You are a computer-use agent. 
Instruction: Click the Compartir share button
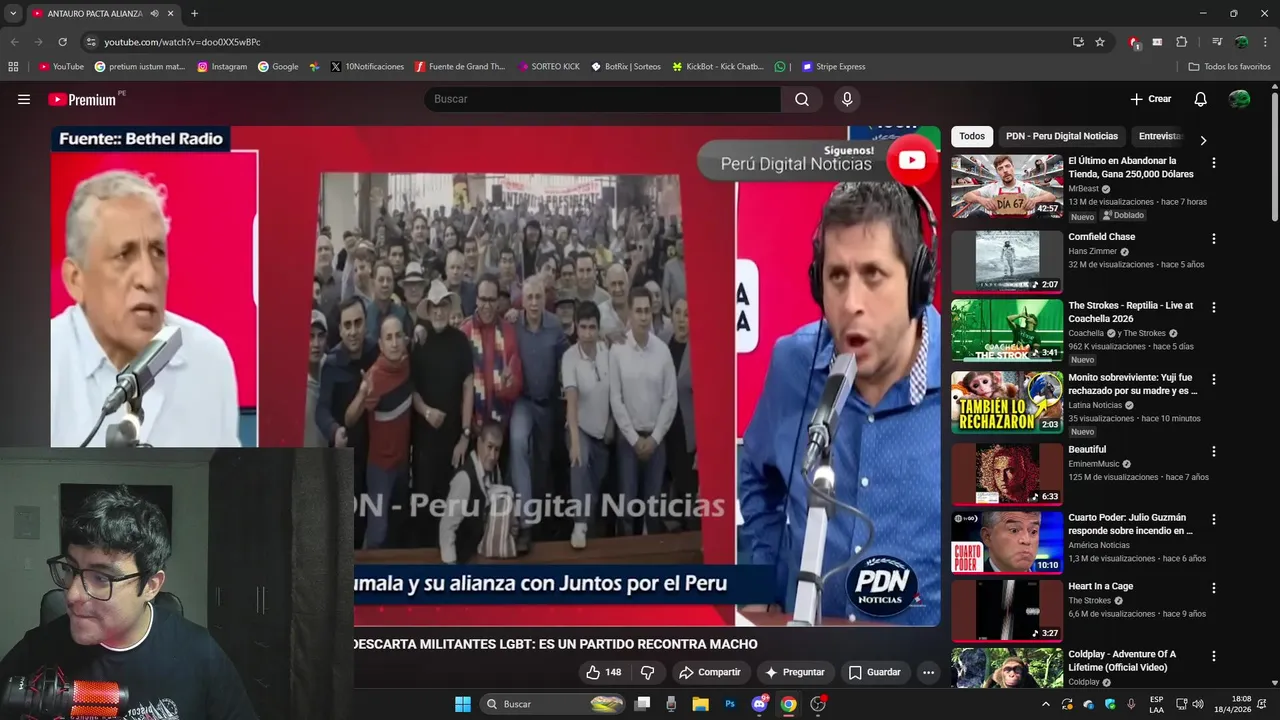tap(709, 672)
